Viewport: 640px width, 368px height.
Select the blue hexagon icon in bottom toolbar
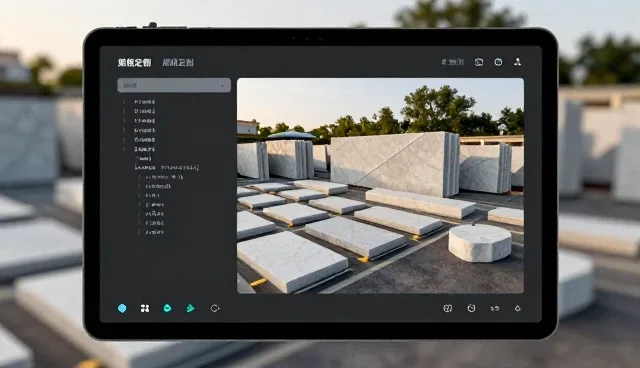[x=122, y=308]
